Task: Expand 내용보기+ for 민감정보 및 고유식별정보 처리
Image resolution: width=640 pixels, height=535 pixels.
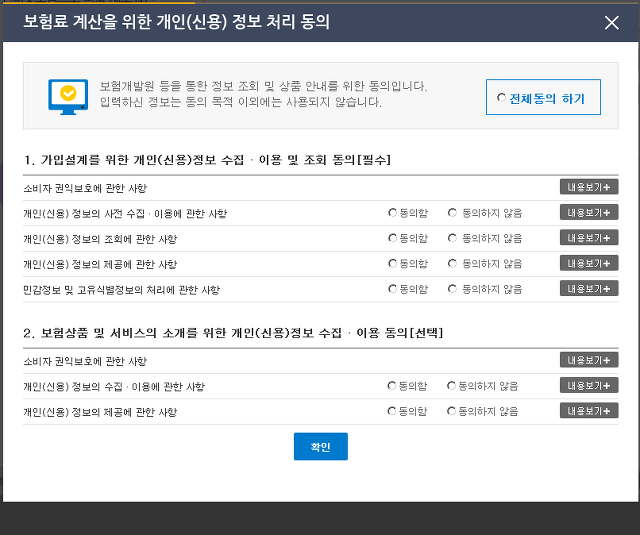Action: click(589, 289)
